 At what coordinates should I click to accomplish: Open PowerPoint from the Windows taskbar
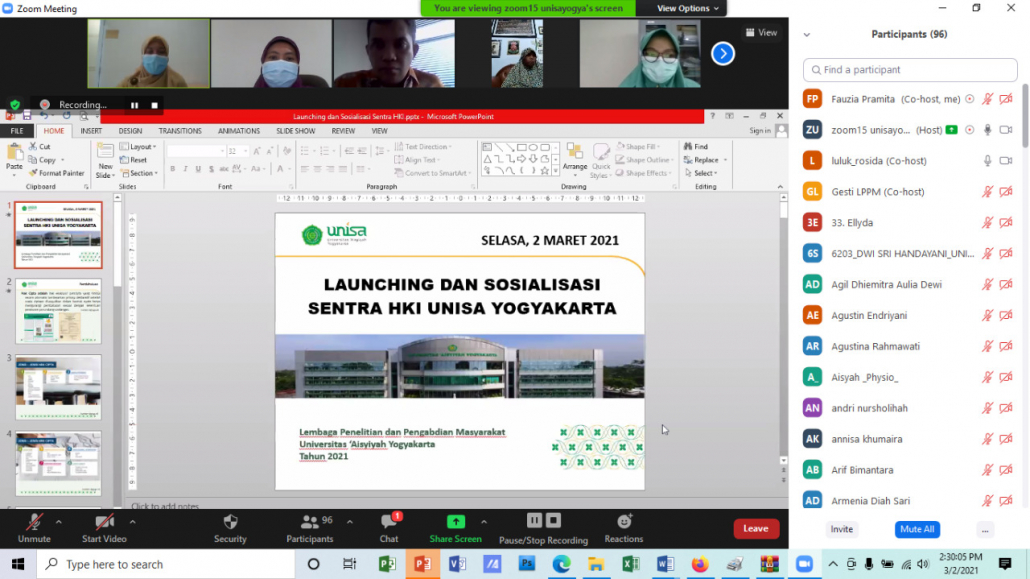click(x=422, y=564)
